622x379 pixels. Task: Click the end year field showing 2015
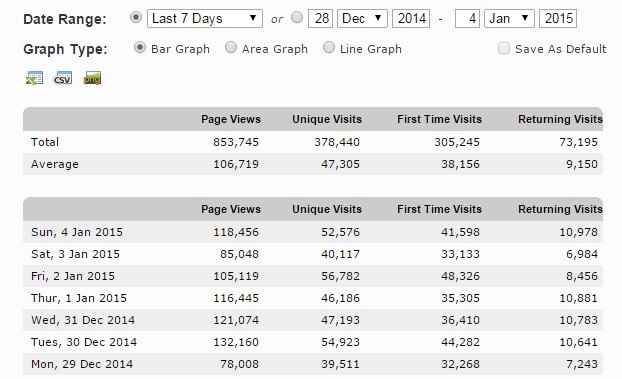tap(558, 19)
